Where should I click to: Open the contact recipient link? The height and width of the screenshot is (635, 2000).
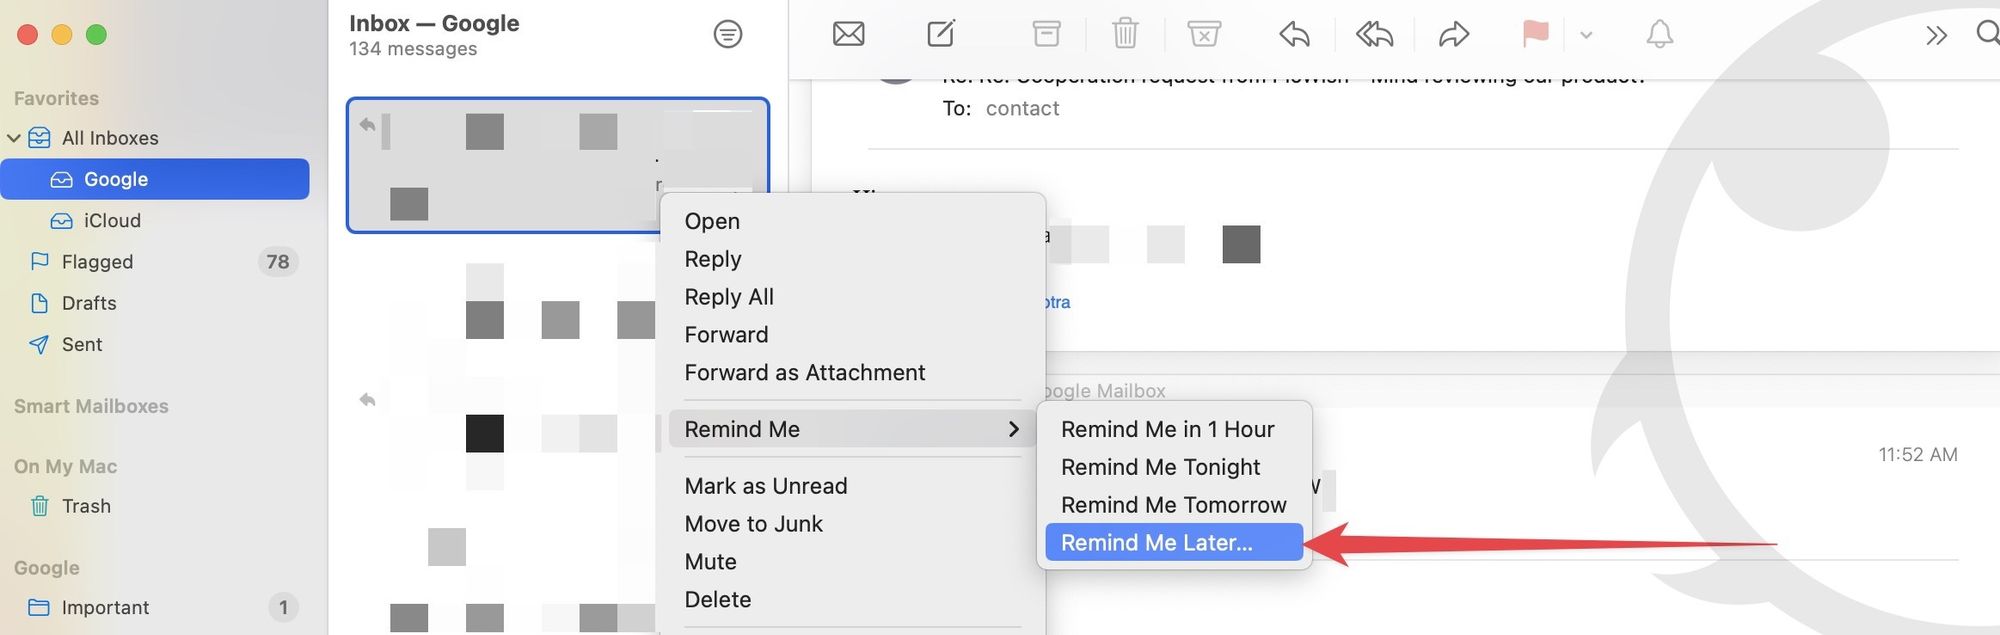pyautogui.click(x=1022, y=108)
